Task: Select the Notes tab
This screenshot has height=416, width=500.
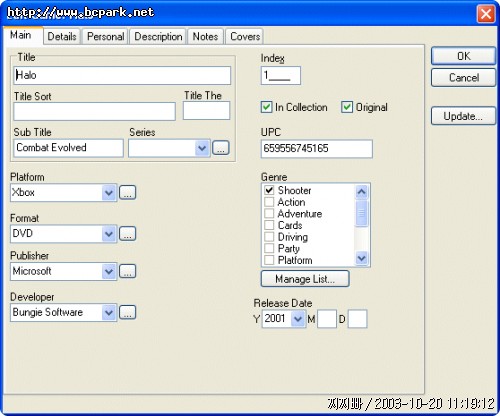Action: 205,36
